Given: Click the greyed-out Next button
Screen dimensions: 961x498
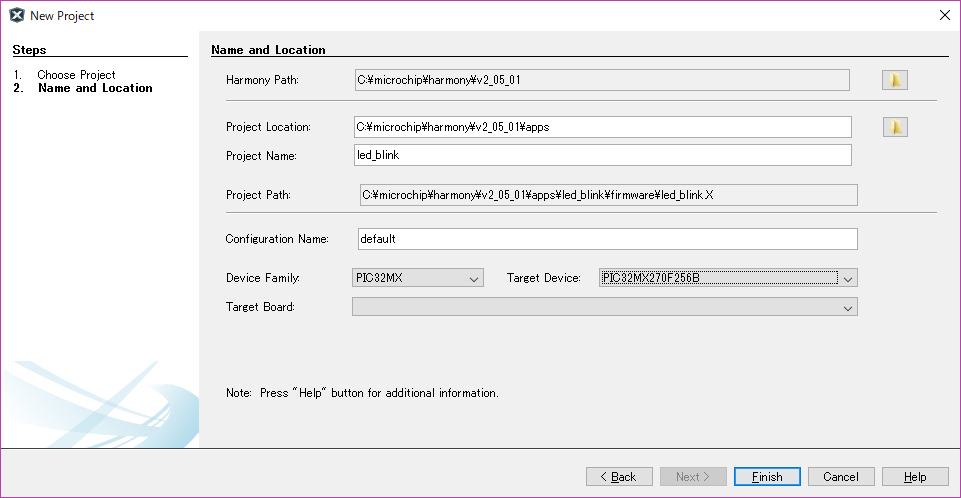Looking at the screenshot, I should point(693,477).
